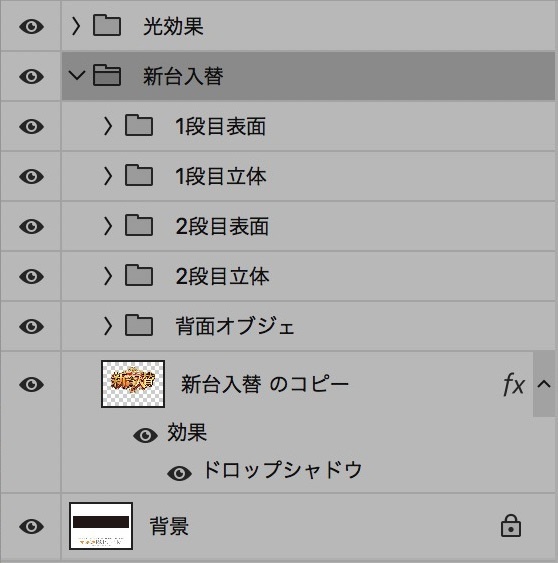Hide the 新台入替 のコピー layer
Image resolution: width=558 pixels, height=563 pixels.
(31, 384)
